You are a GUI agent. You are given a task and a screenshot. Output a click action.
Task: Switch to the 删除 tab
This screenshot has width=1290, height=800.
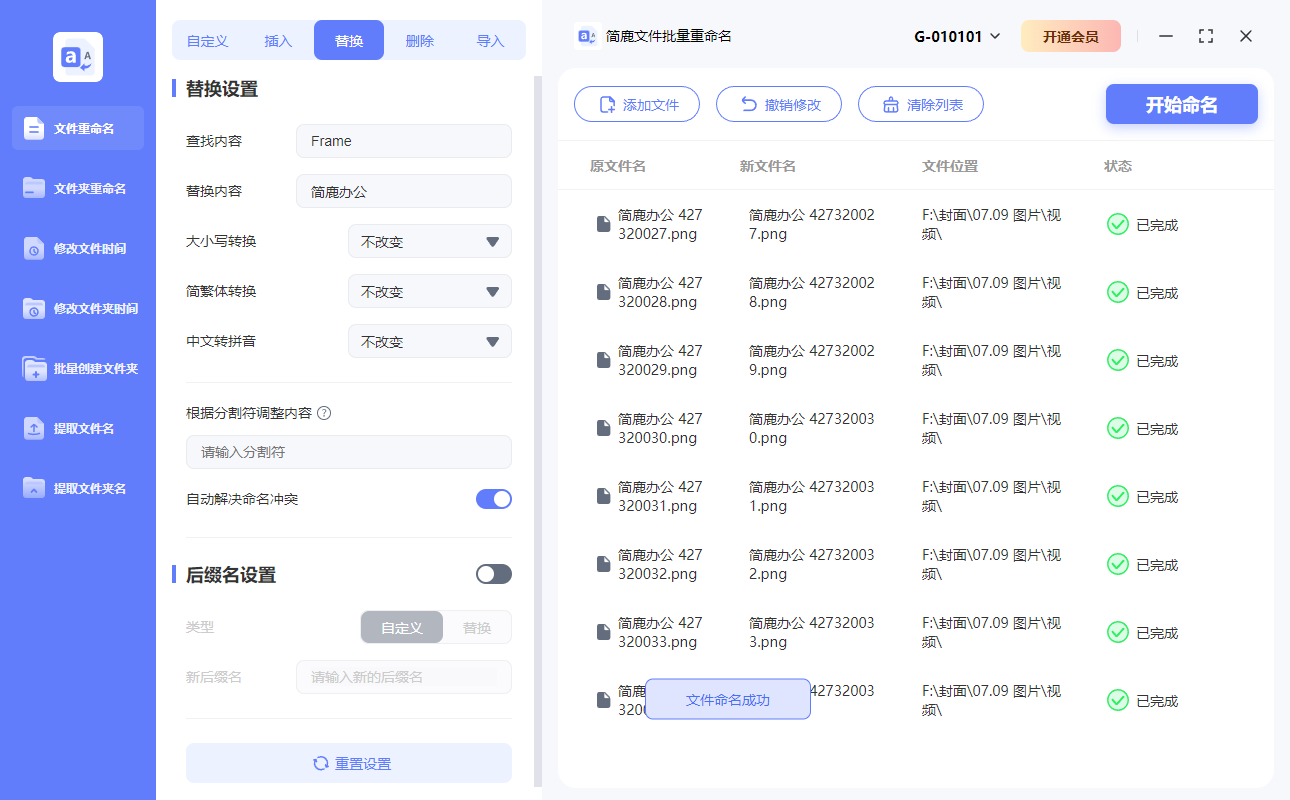click(x=420, y=41)
